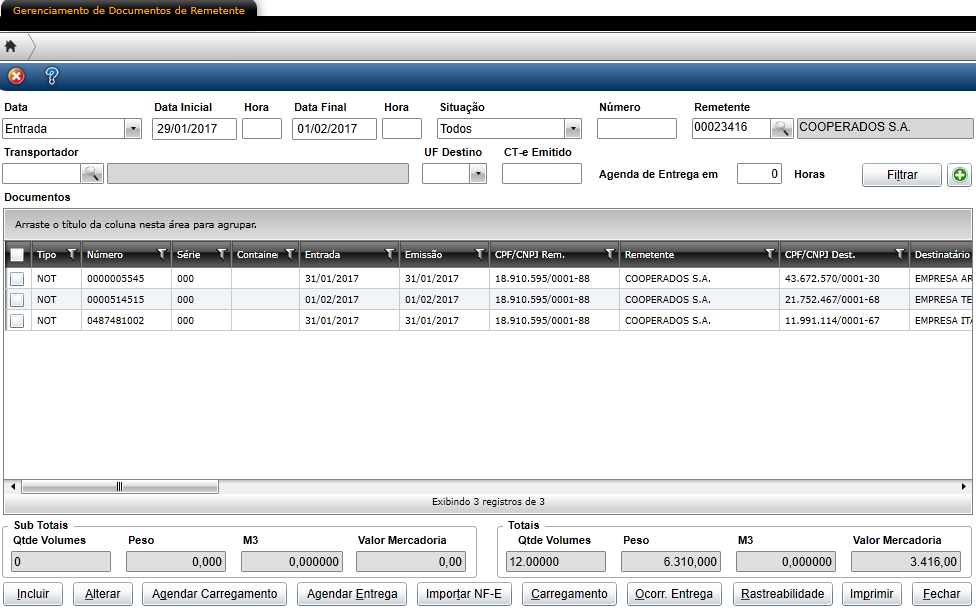Select the Gerenciamento de Documentos de Remetente tab
The image size is (976, 610).
129,11
